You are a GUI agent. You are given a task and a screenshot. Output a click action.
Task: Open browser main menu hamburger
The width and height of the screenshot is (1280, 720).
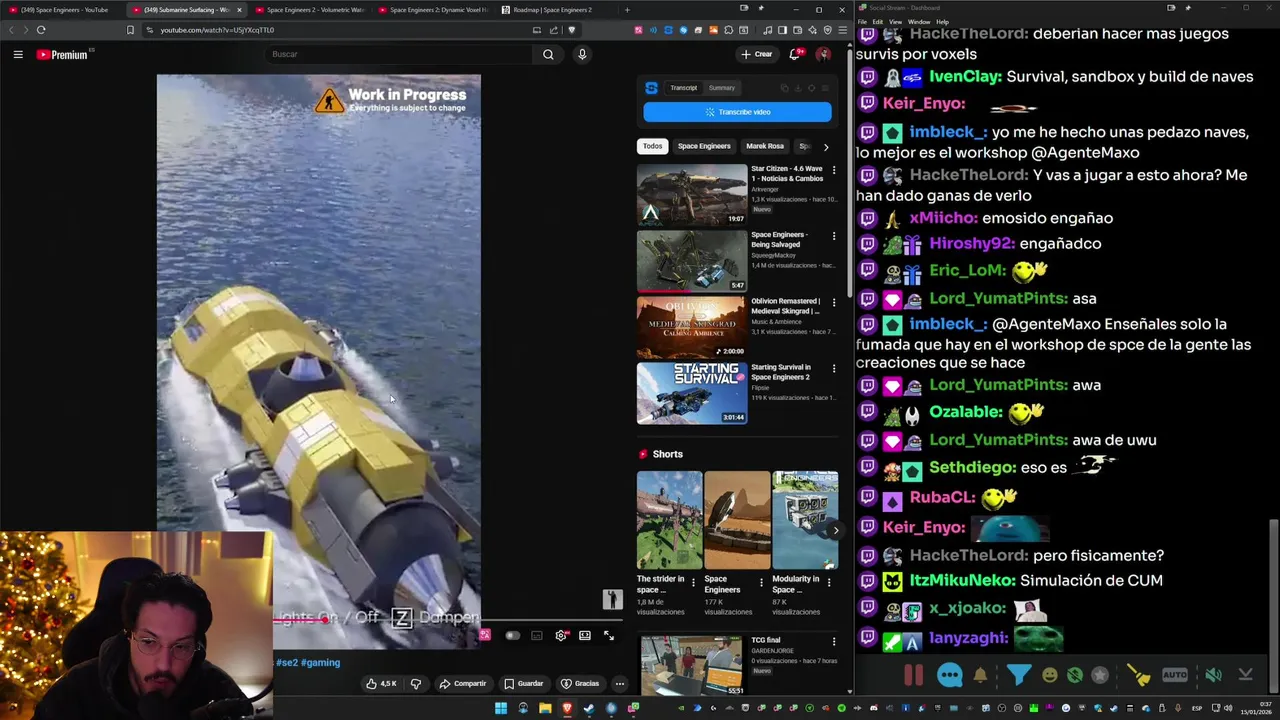(843, 30)
